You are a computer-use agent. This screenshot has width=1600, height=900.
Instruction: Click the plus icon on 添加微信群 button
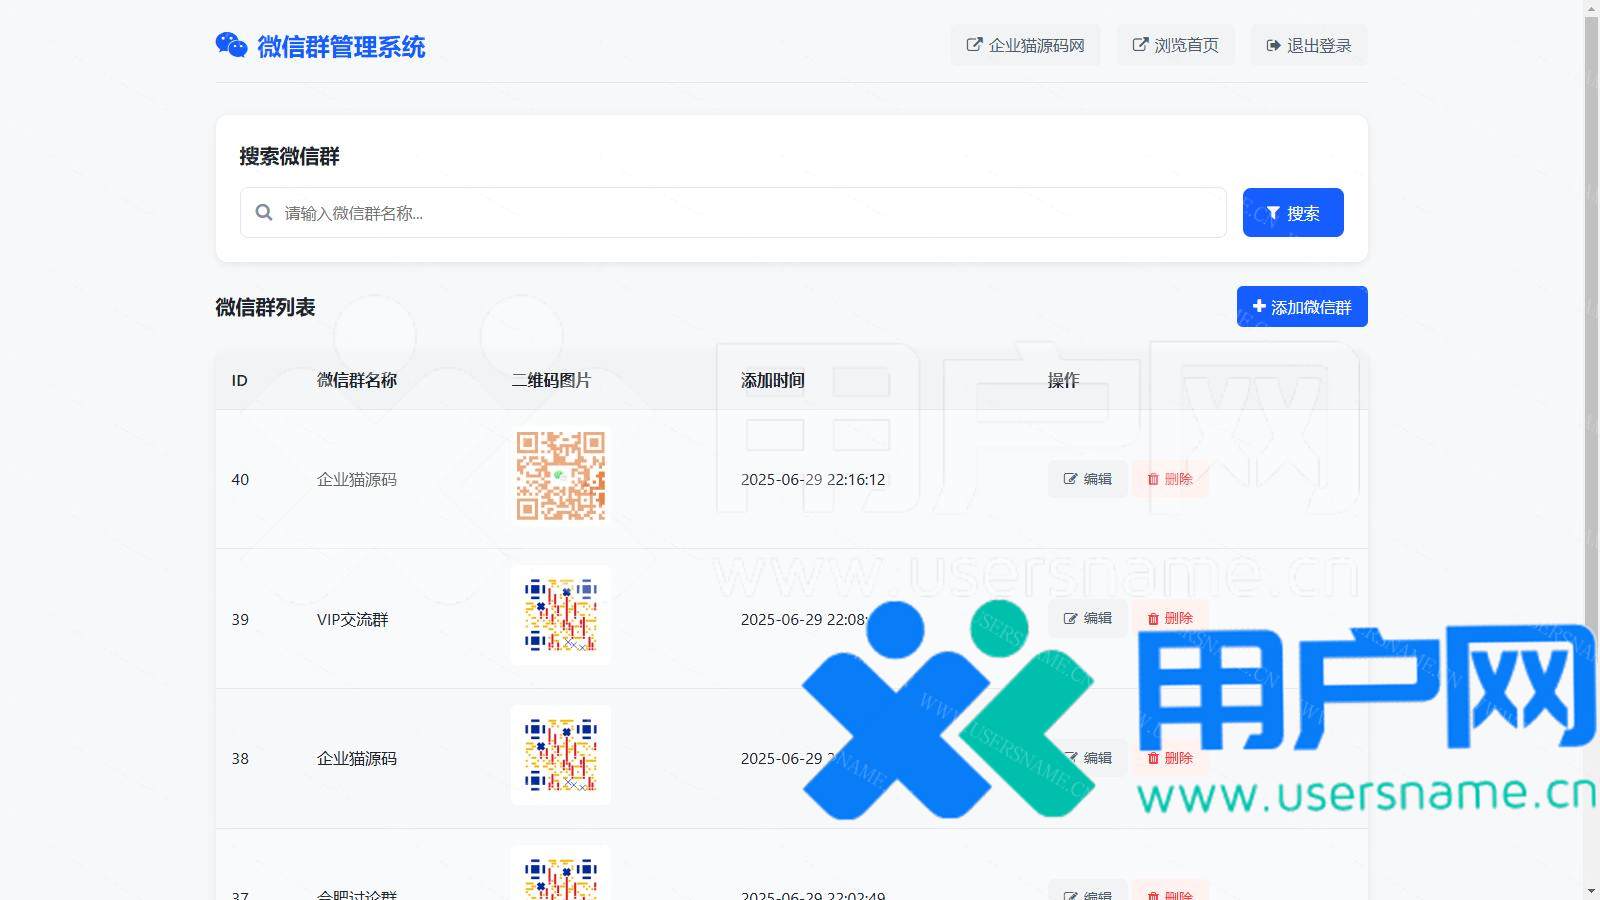click(x=1258, y=307)
